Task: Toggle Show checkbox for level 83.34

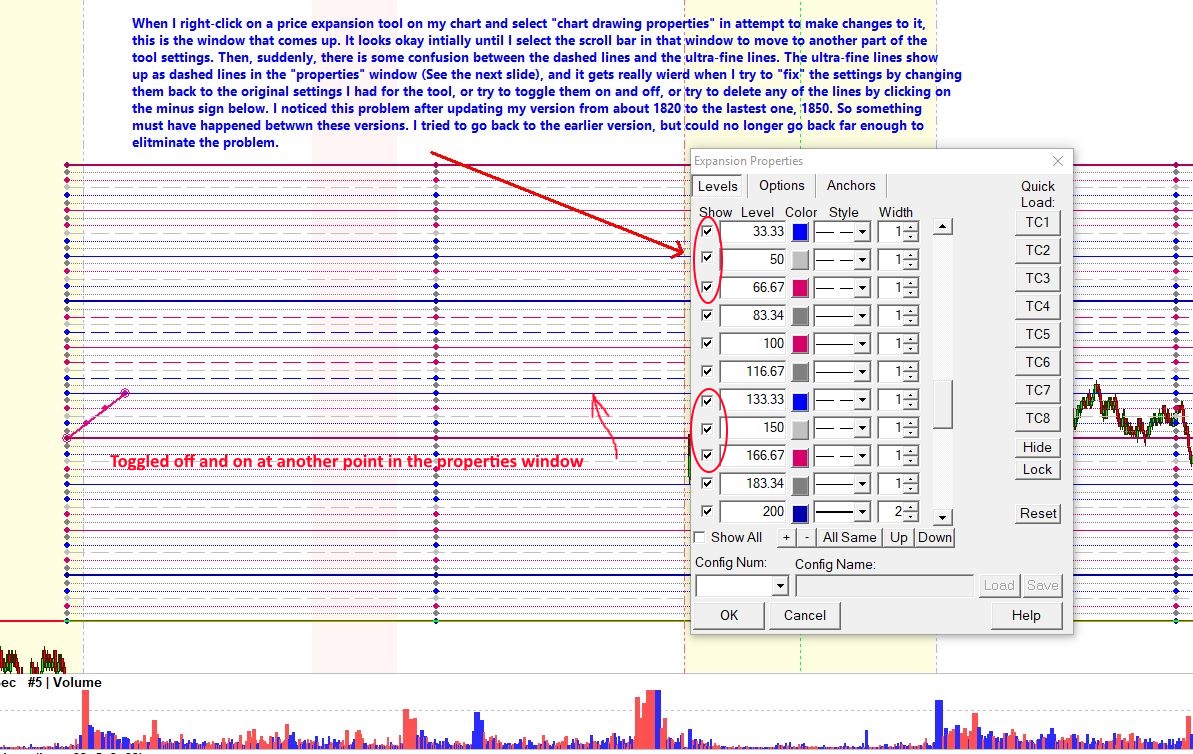Action: click(x=707, y=315)
